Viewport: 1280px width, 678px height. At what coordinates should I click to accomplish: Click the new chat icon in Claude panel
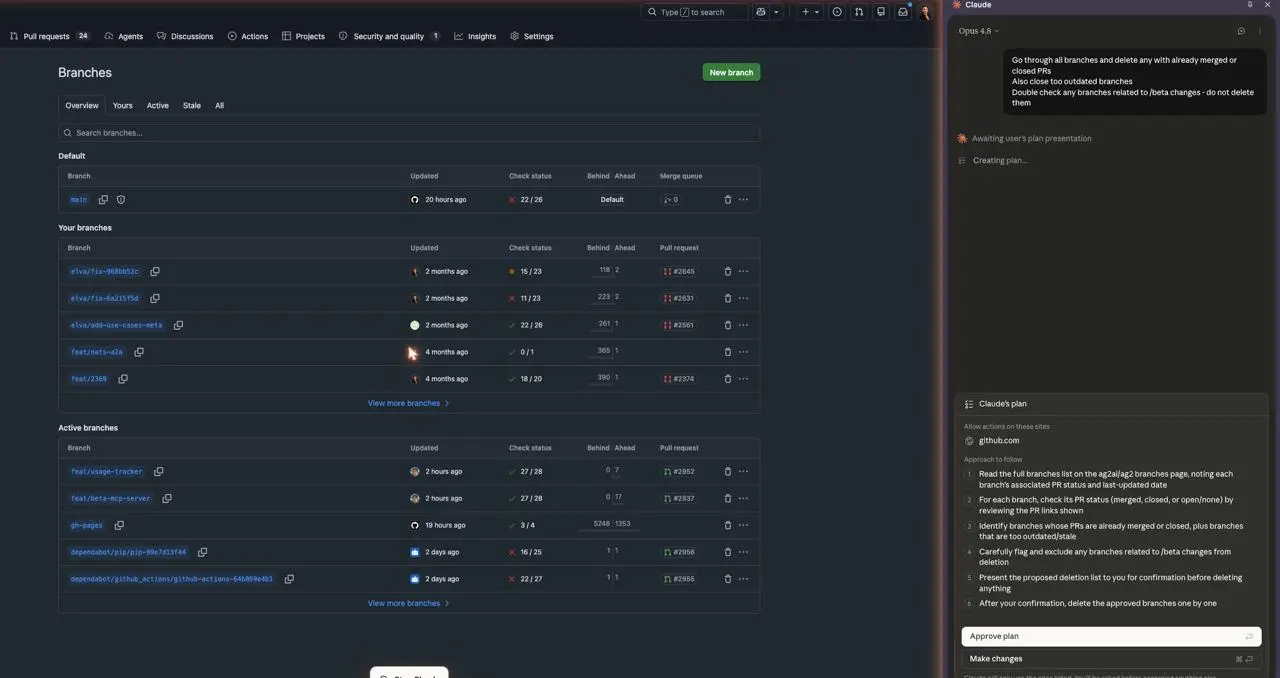point(1241,31)
